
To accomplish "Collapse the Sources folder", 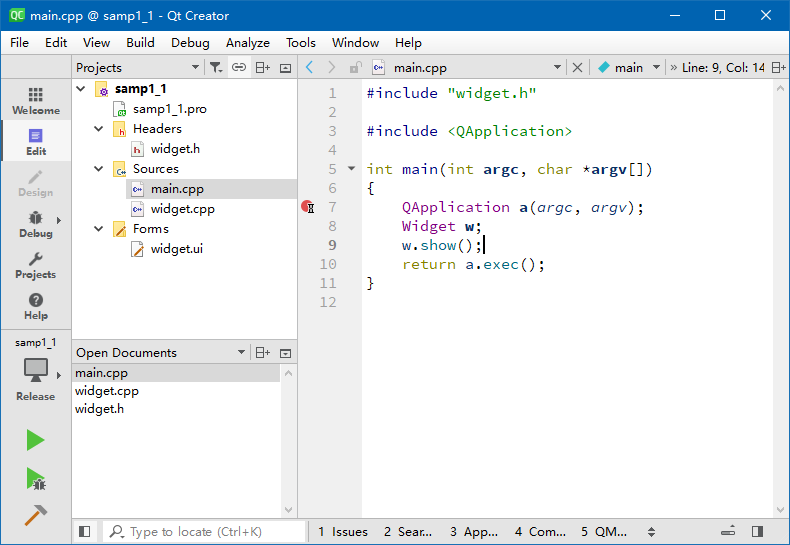I will pyautogui.click(x=99, y=169).
